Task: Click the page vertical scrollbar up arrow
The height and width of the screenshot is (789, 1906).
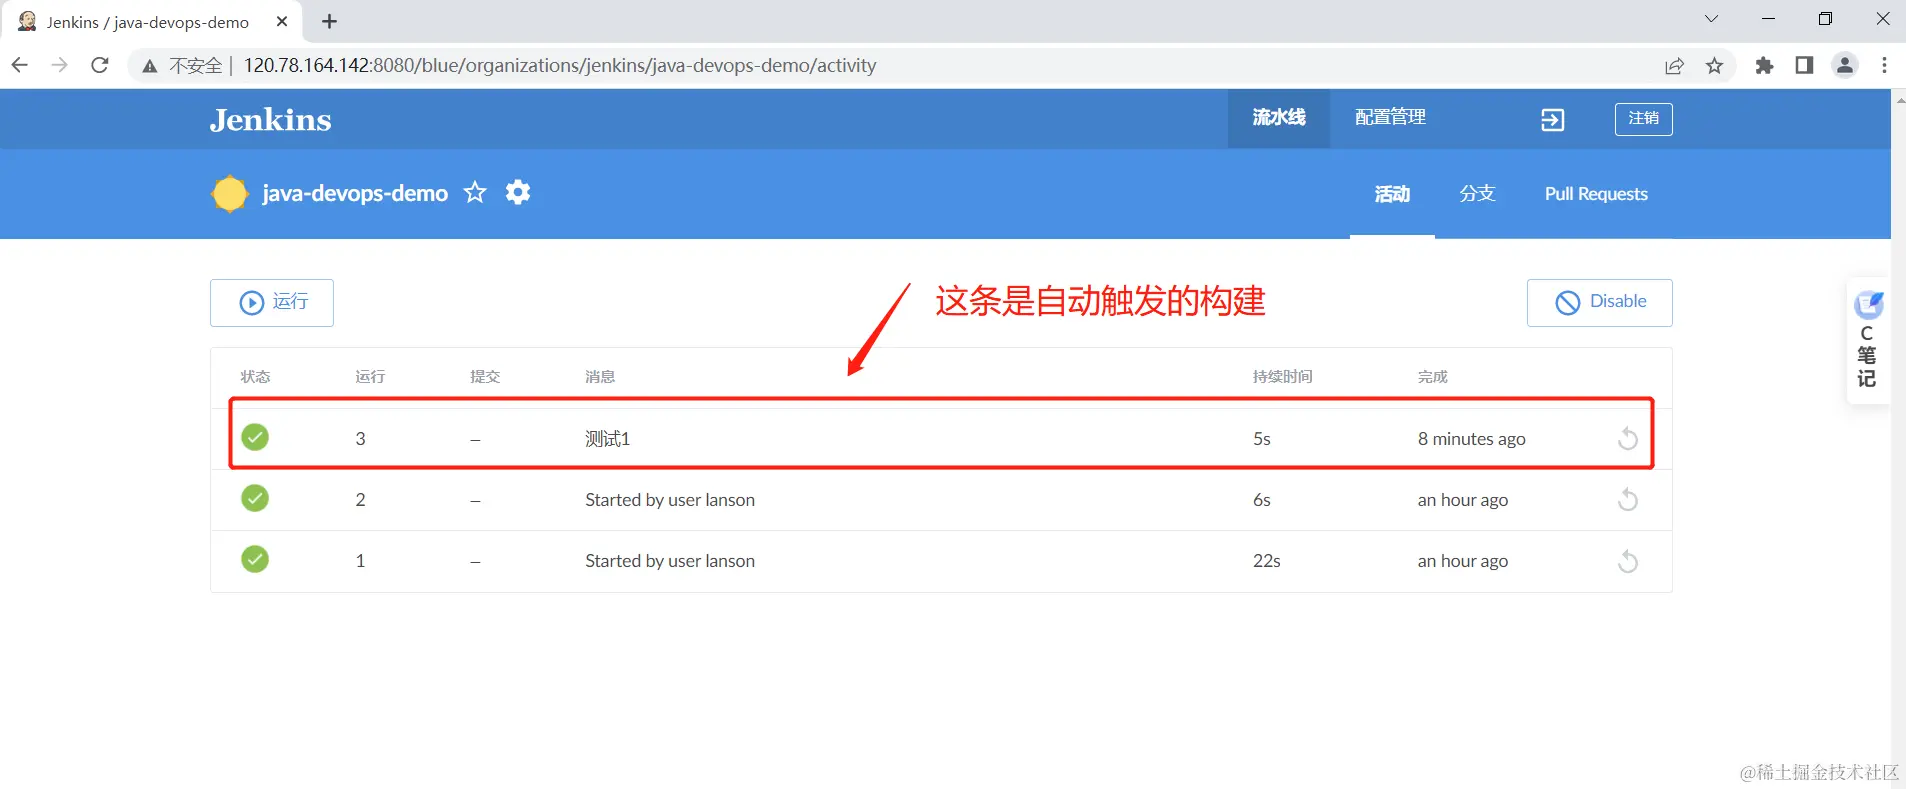Action: 1898,99
